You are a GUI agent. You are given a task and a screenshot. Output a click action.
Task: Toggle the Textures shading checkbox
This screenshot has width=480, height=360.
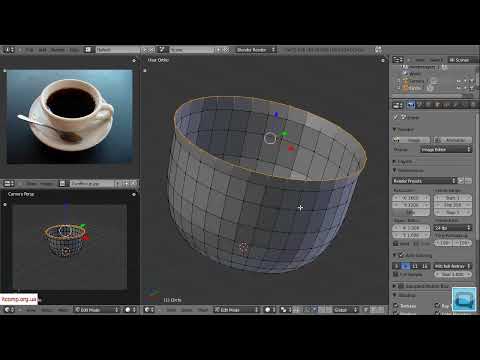tap(396, 305)
